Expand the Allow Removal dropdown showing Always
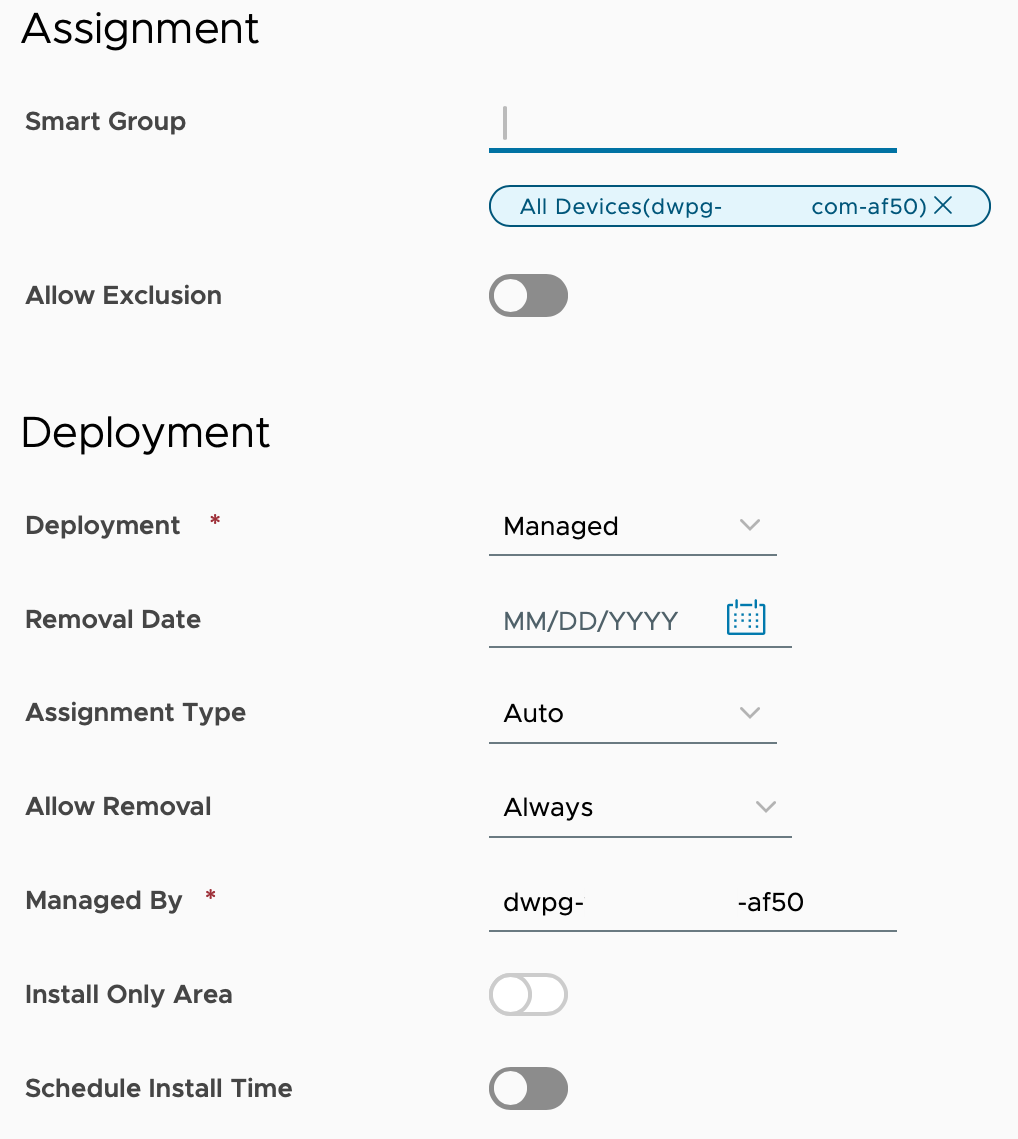The width and height of the screenshot is (1018, 1139). point(639,807)
